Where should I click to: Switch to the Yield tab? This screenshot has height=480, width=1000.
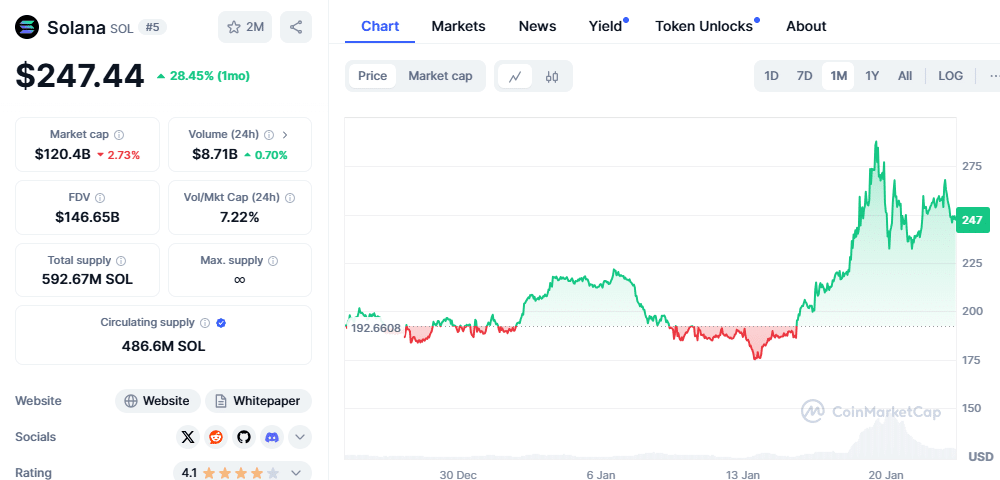pos(606,26)
